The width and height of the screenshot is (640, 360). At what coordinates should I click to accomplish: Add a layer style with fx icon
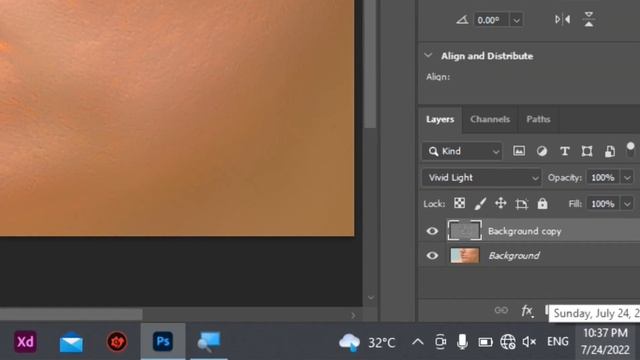[527, 311]
